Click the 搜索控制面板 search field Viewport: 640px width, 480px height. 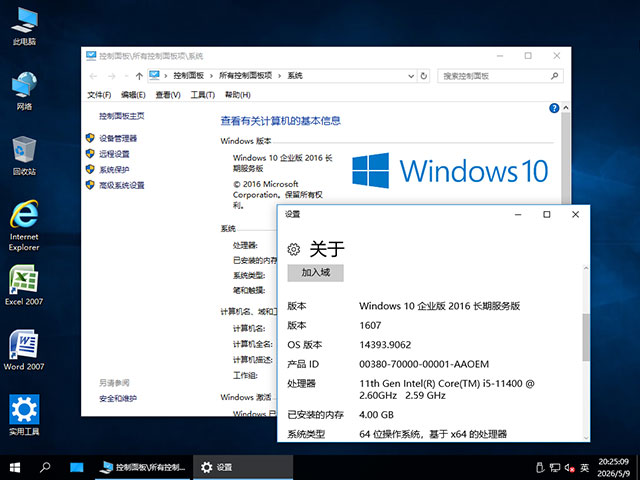(x=500, y=76)
